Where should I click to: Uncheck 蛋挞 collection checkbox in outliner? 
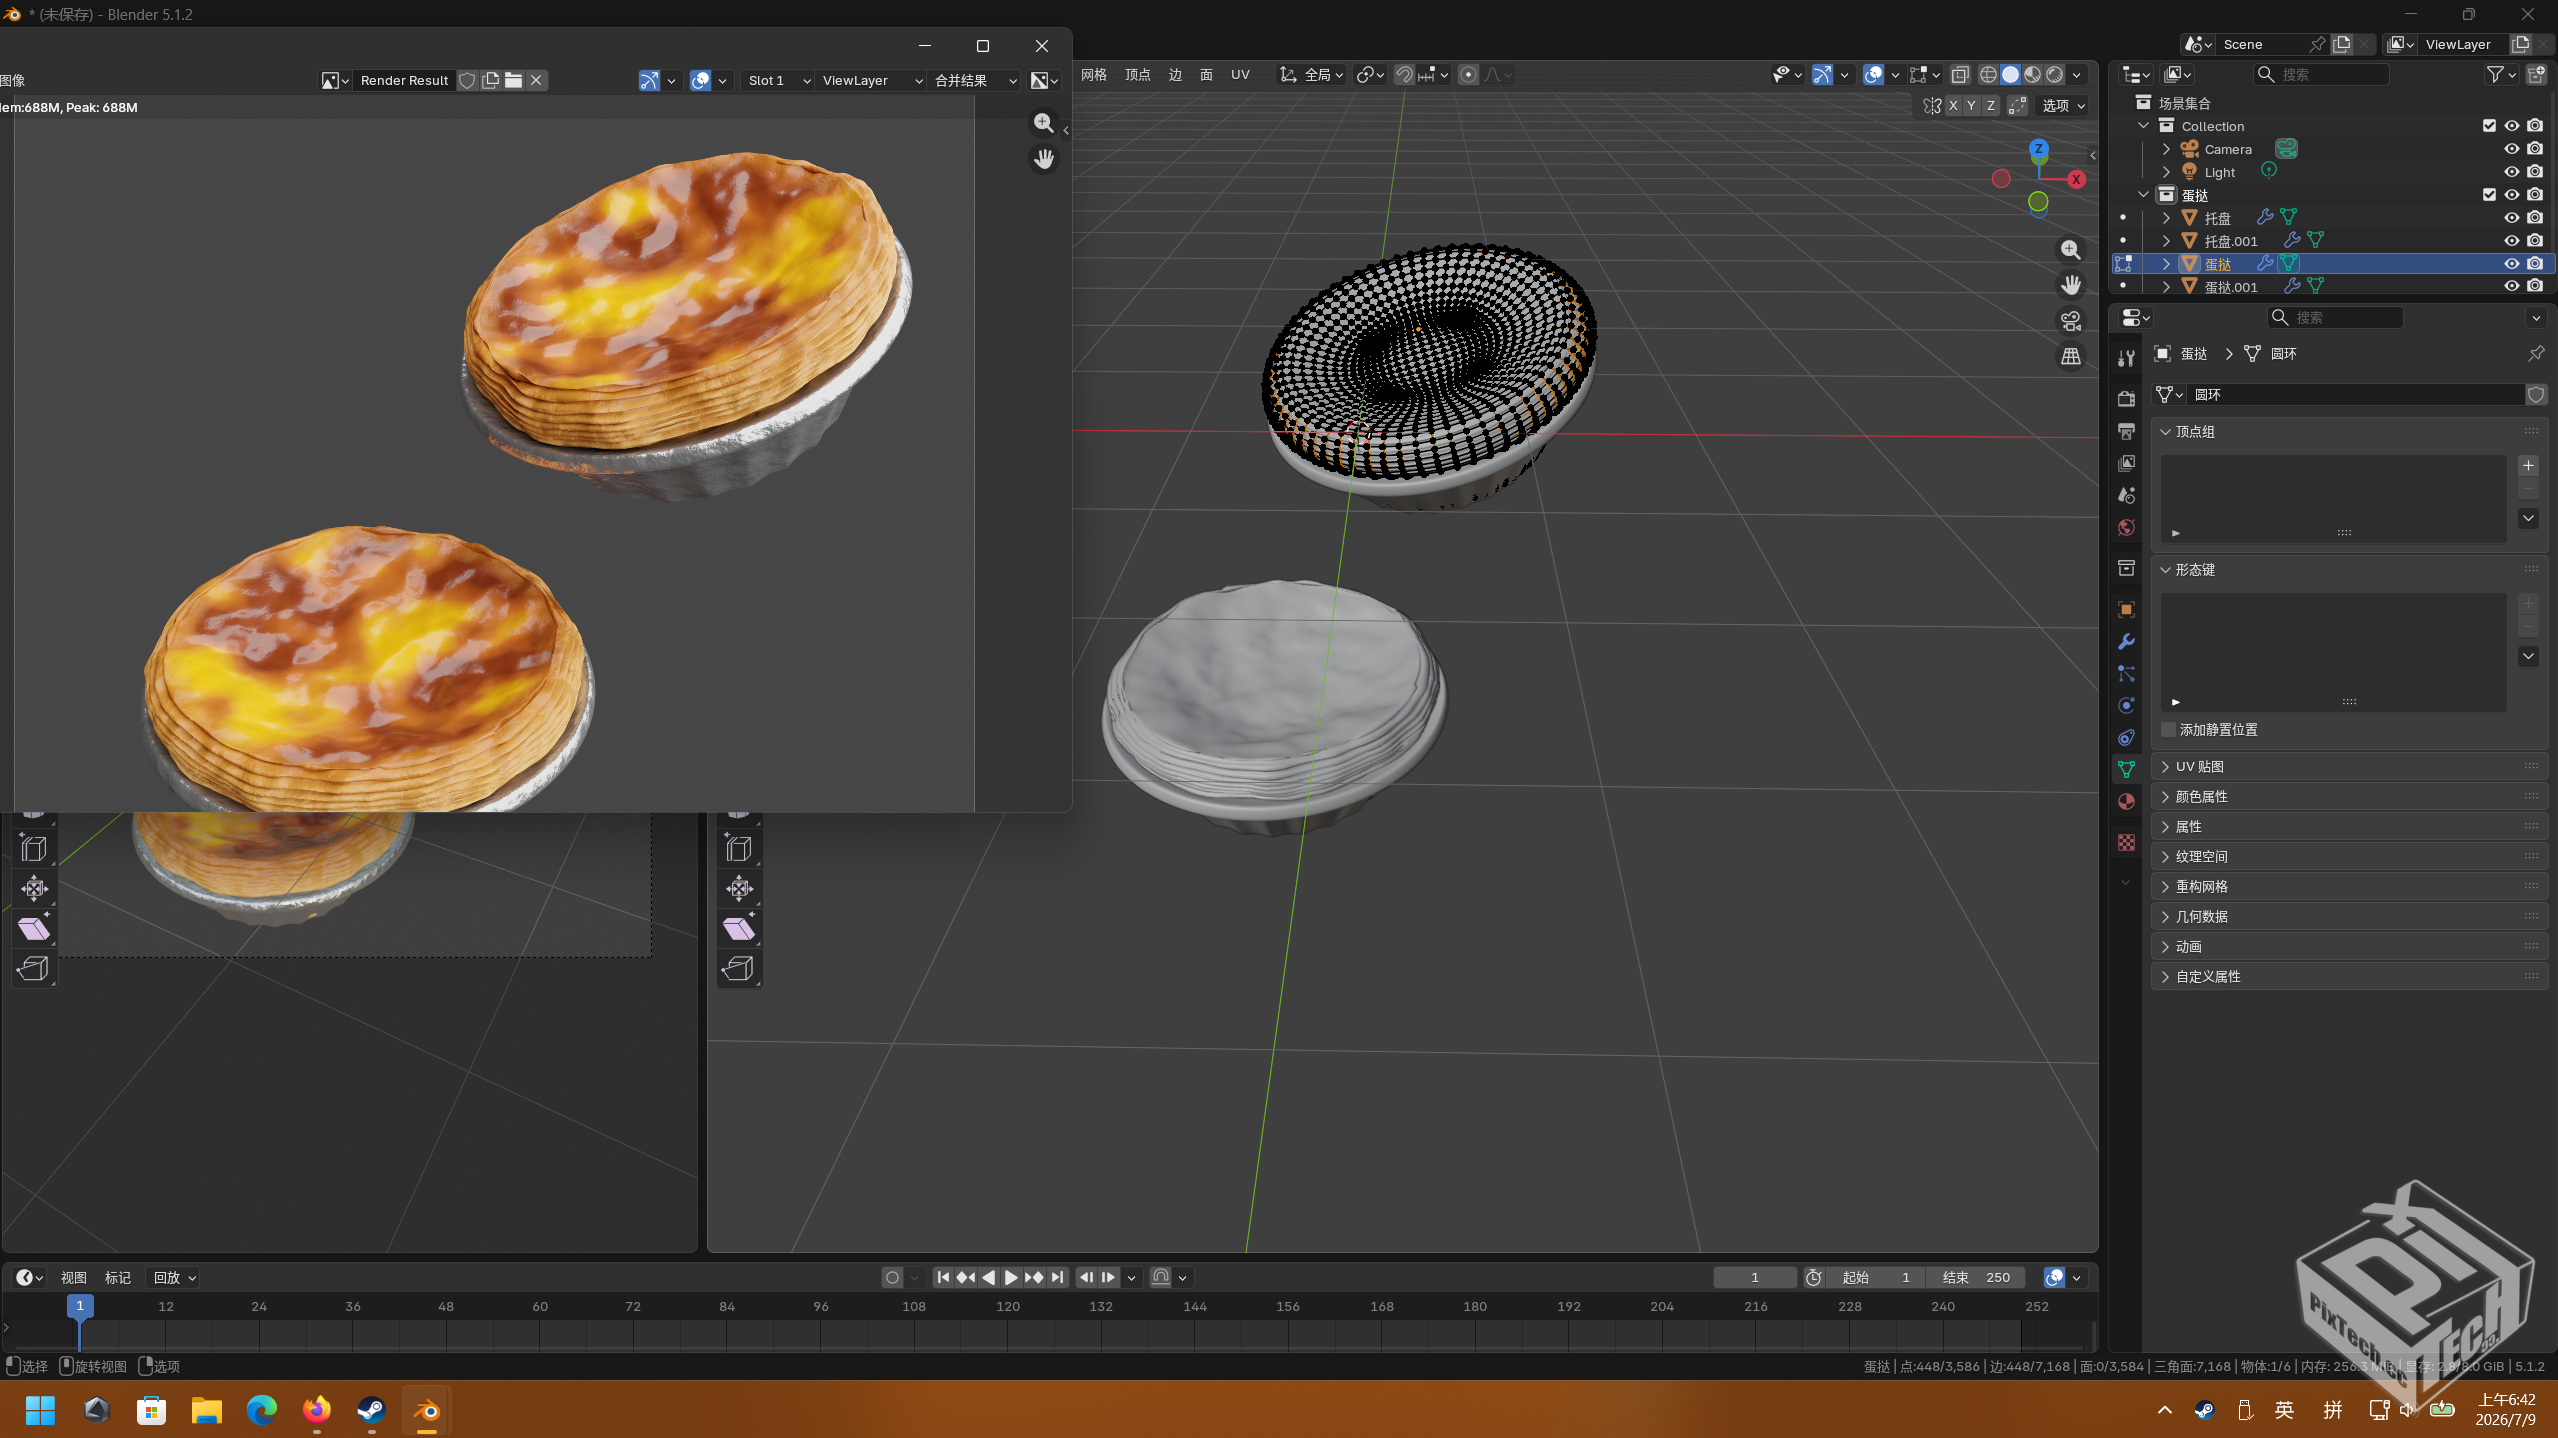(2489, 195)
